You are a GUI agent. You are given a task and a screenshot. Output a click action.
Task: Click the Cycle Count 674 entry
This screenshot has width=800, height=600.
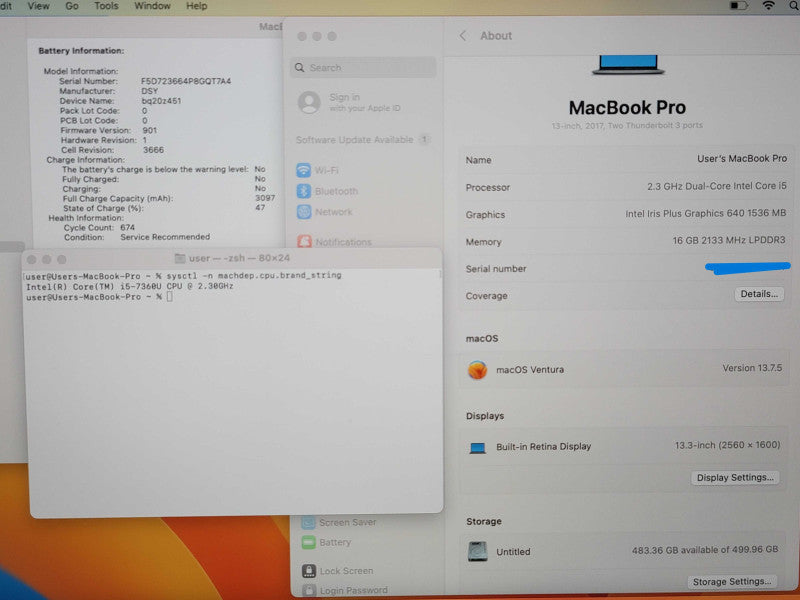pyautogui.click(x=99, y=228)
